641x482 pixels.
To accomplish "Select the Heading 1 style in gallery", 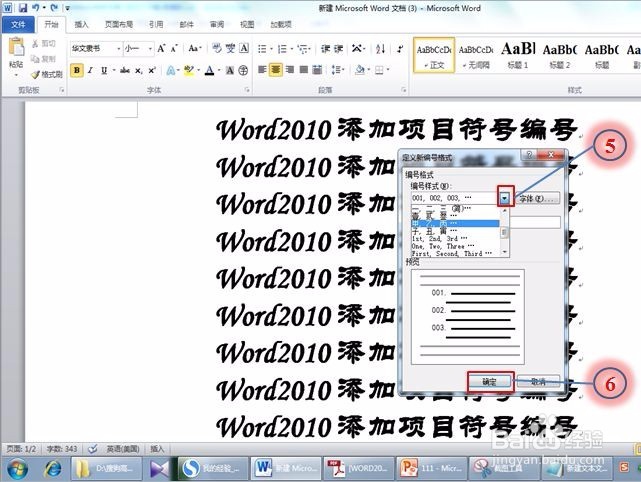I will pos(518,56).
